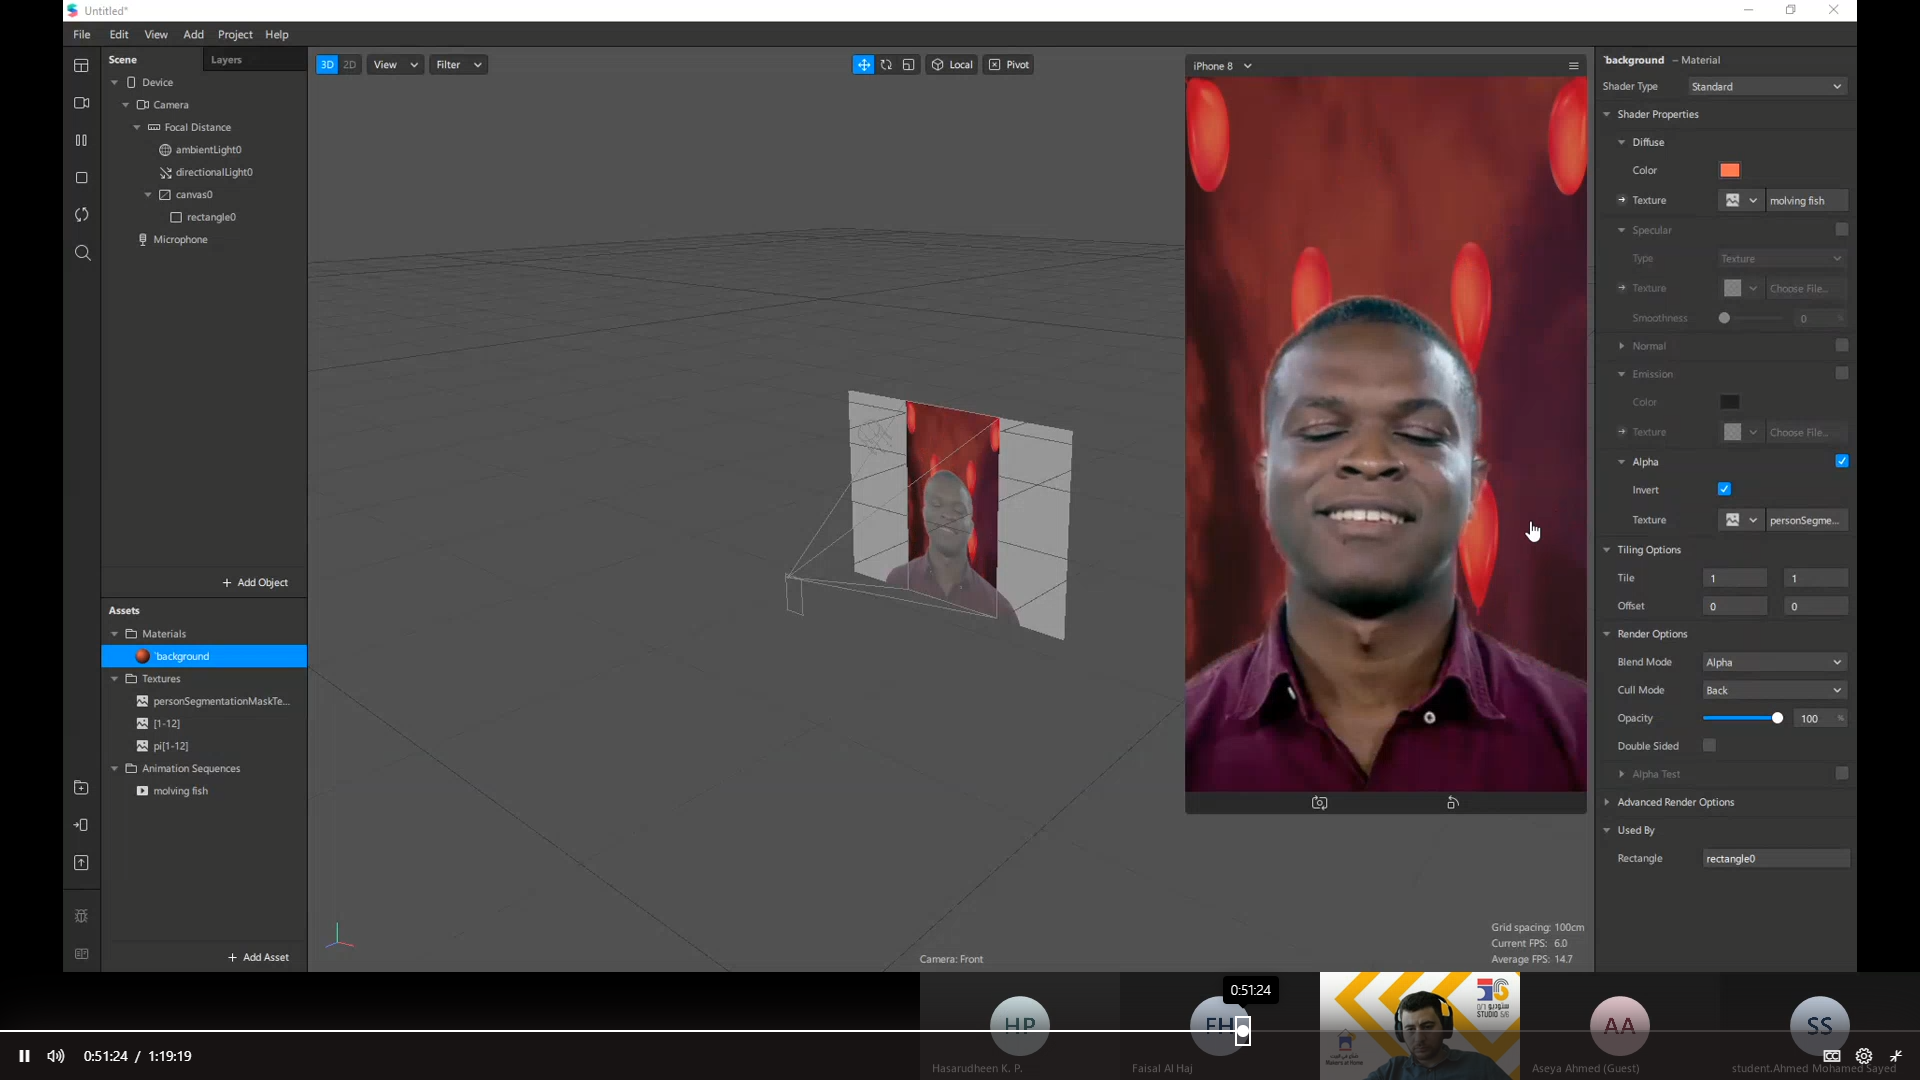The width and height of the screenshot is (1920, 1080).
Task: Select the molving fish animation sequence
Action: (181, 791)
